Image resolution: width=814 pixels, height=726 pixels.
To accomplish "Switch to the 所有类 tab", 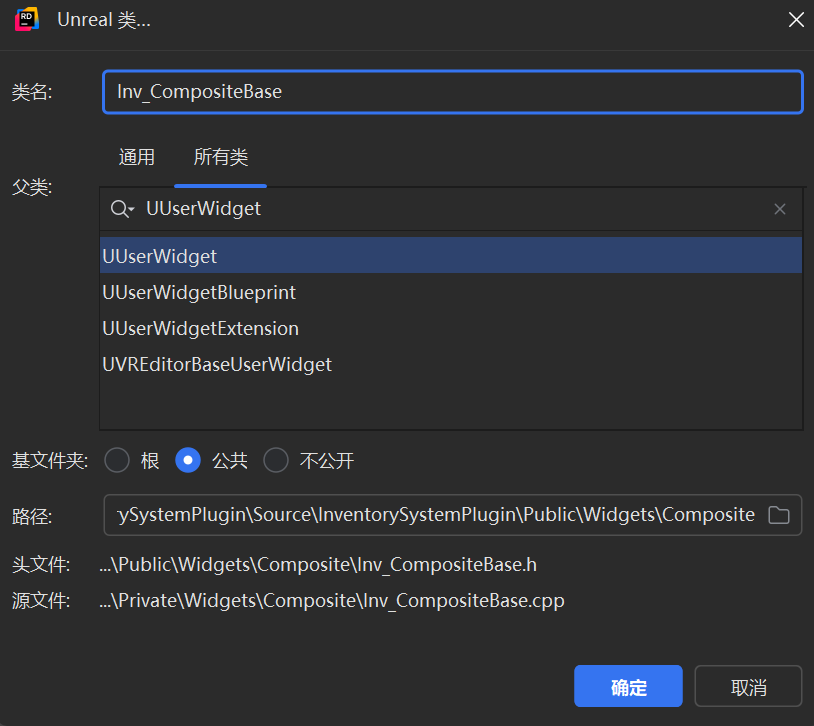I will [x=221, y=157].
